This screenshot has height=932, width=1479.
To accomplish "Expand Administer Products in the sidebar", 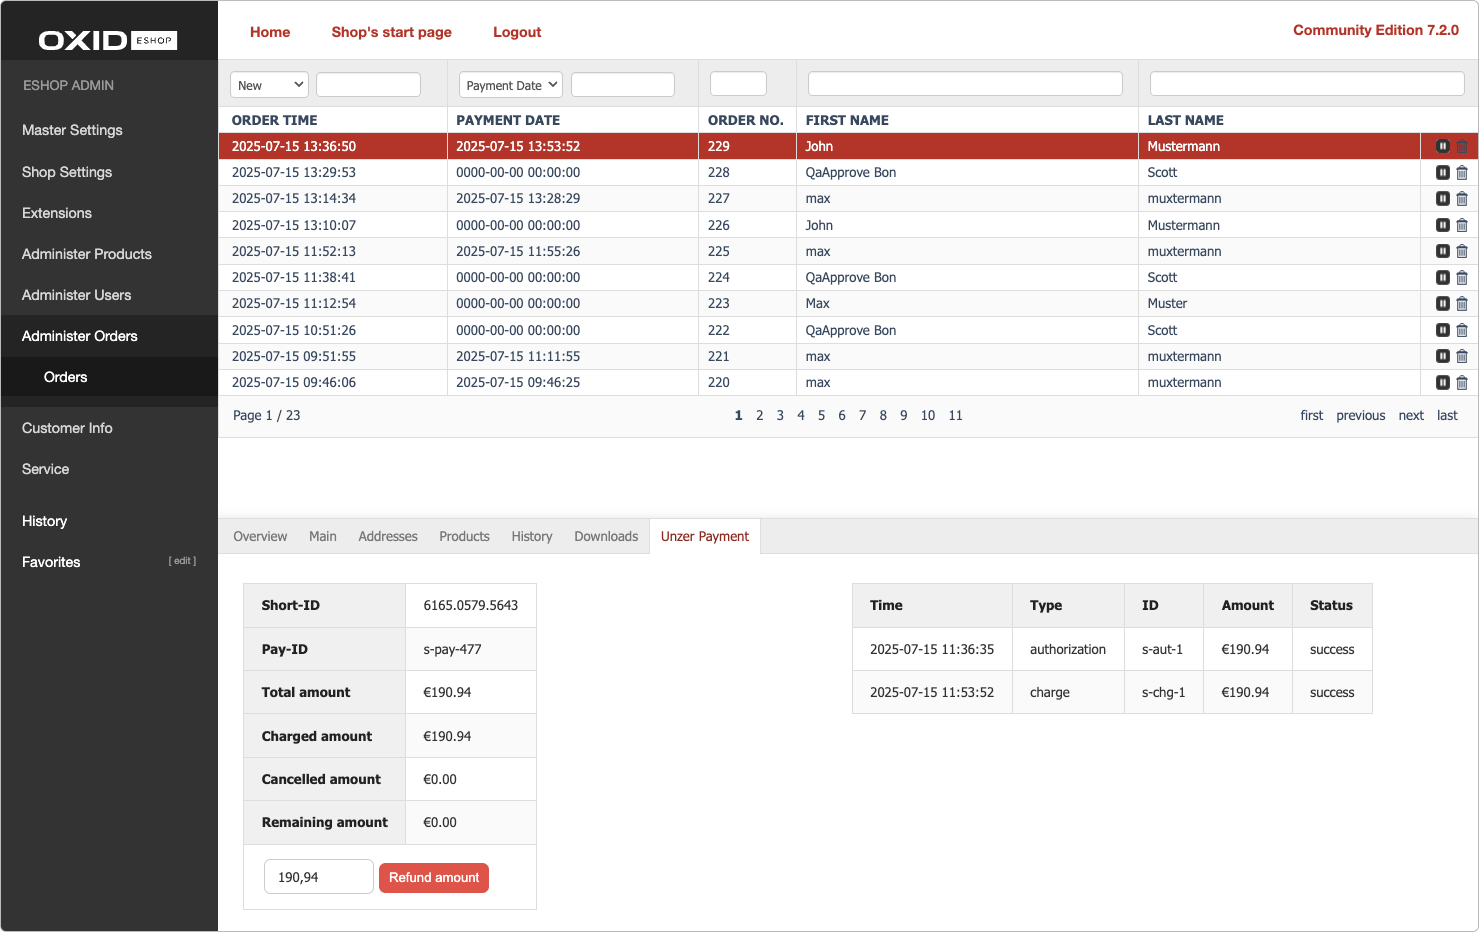I will [87, 254].
